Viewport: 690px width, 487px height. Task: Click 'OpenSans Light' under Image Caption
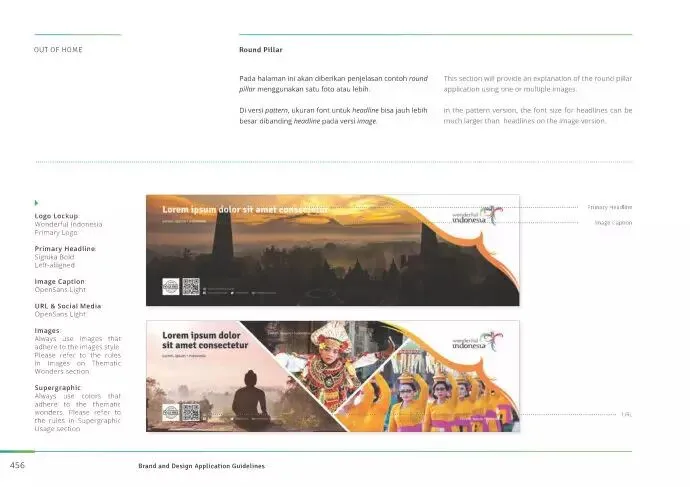[60, 289]
